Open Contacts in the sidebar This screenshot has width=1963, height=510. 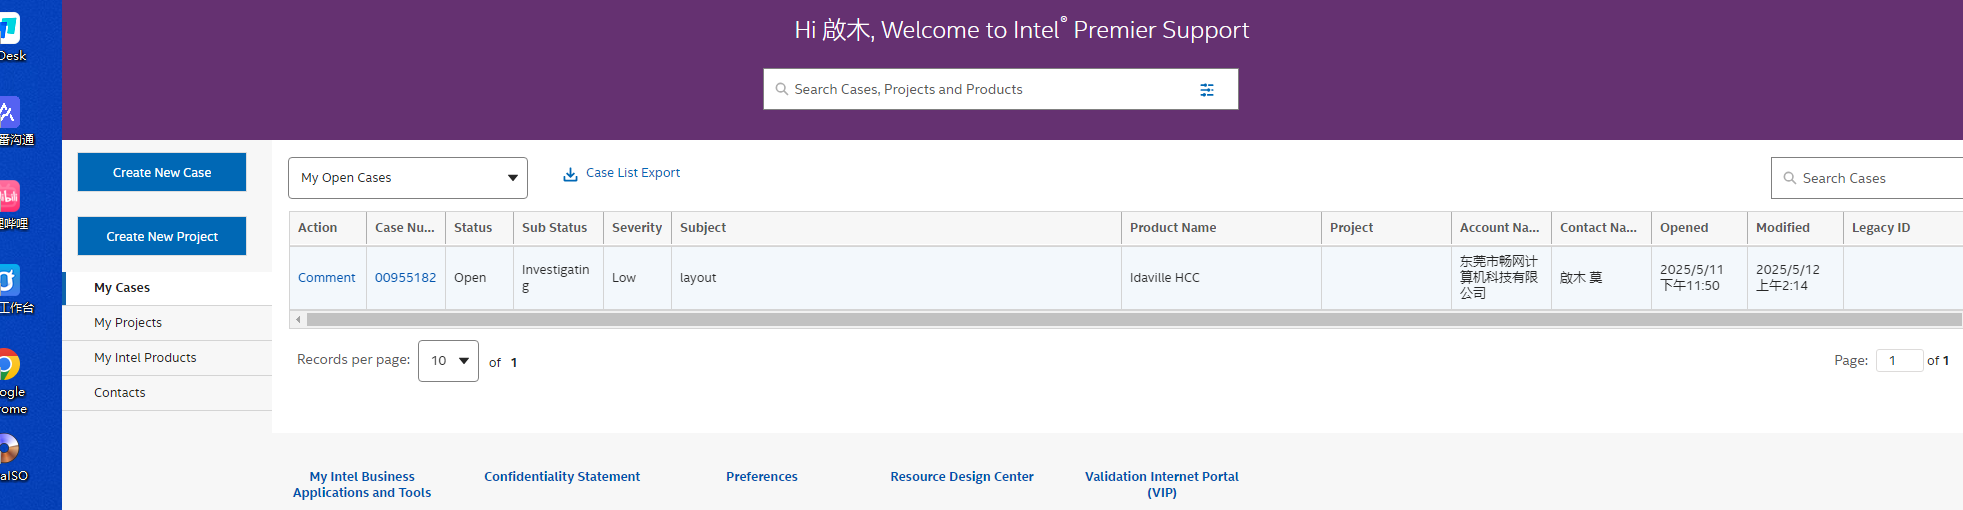167,393
